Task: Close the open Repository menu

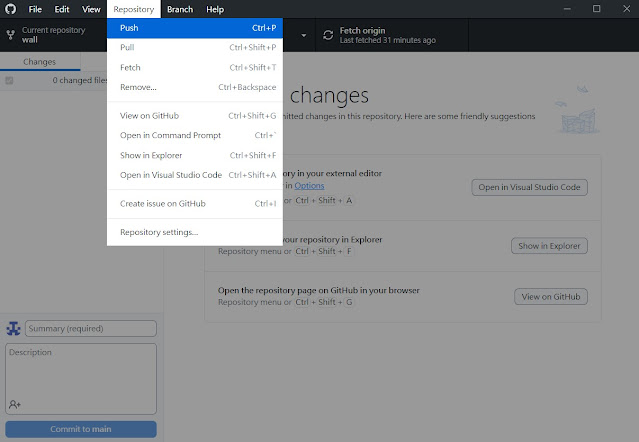Action: [x=134, y=9]
